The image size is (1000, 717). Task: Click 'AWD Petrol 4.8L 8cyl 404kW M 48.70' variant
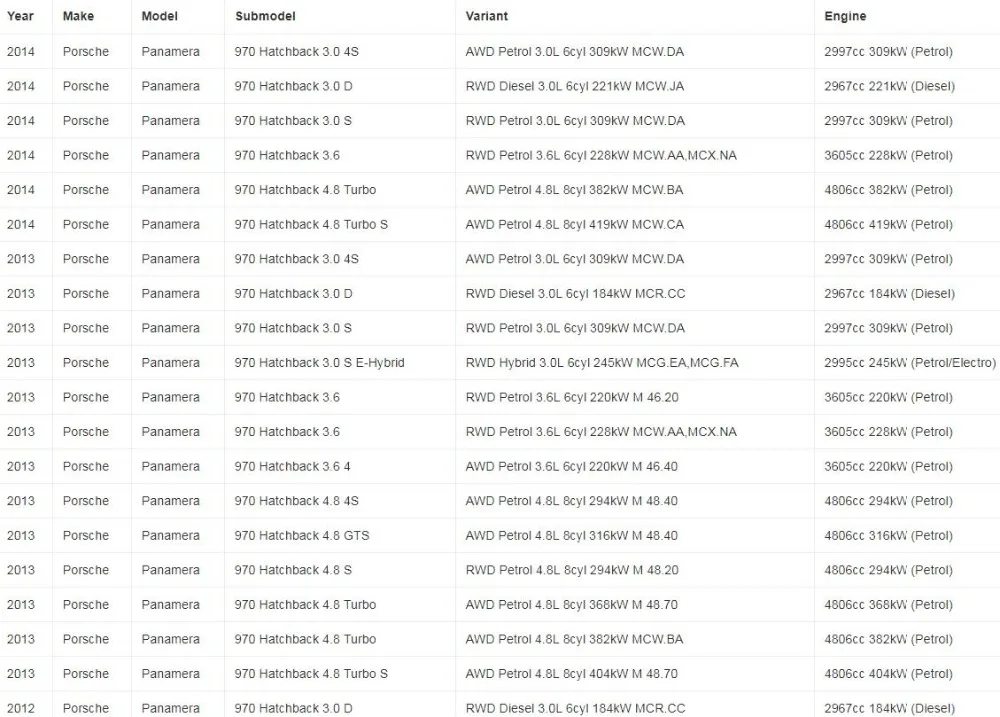(571, 674)
